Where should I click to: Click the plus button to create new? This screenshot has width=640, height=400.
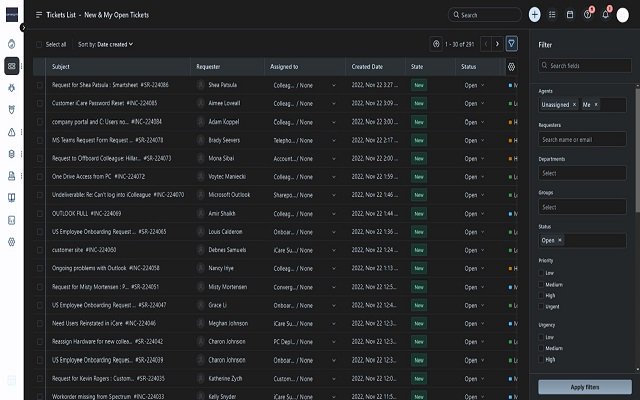534,15
